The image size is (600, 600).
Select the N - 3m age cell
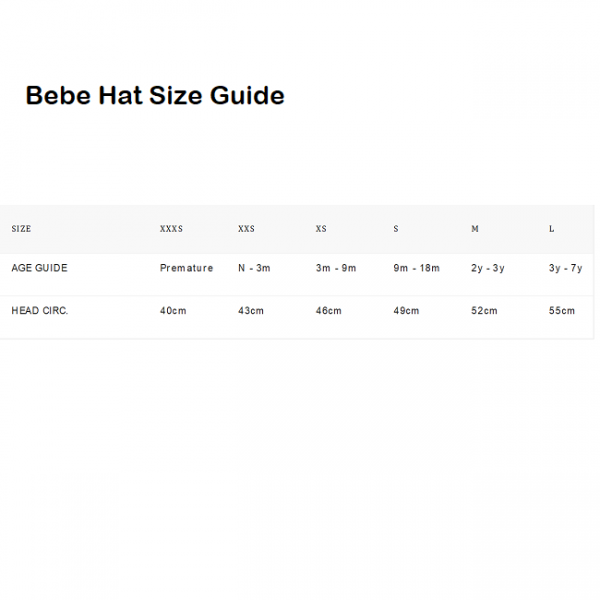(254, 268)
